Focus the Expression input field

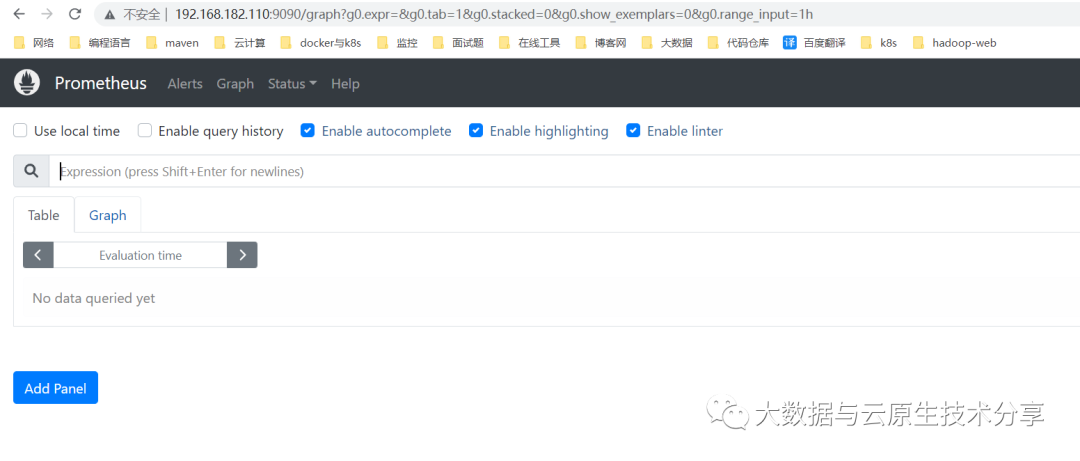(564, 172)
